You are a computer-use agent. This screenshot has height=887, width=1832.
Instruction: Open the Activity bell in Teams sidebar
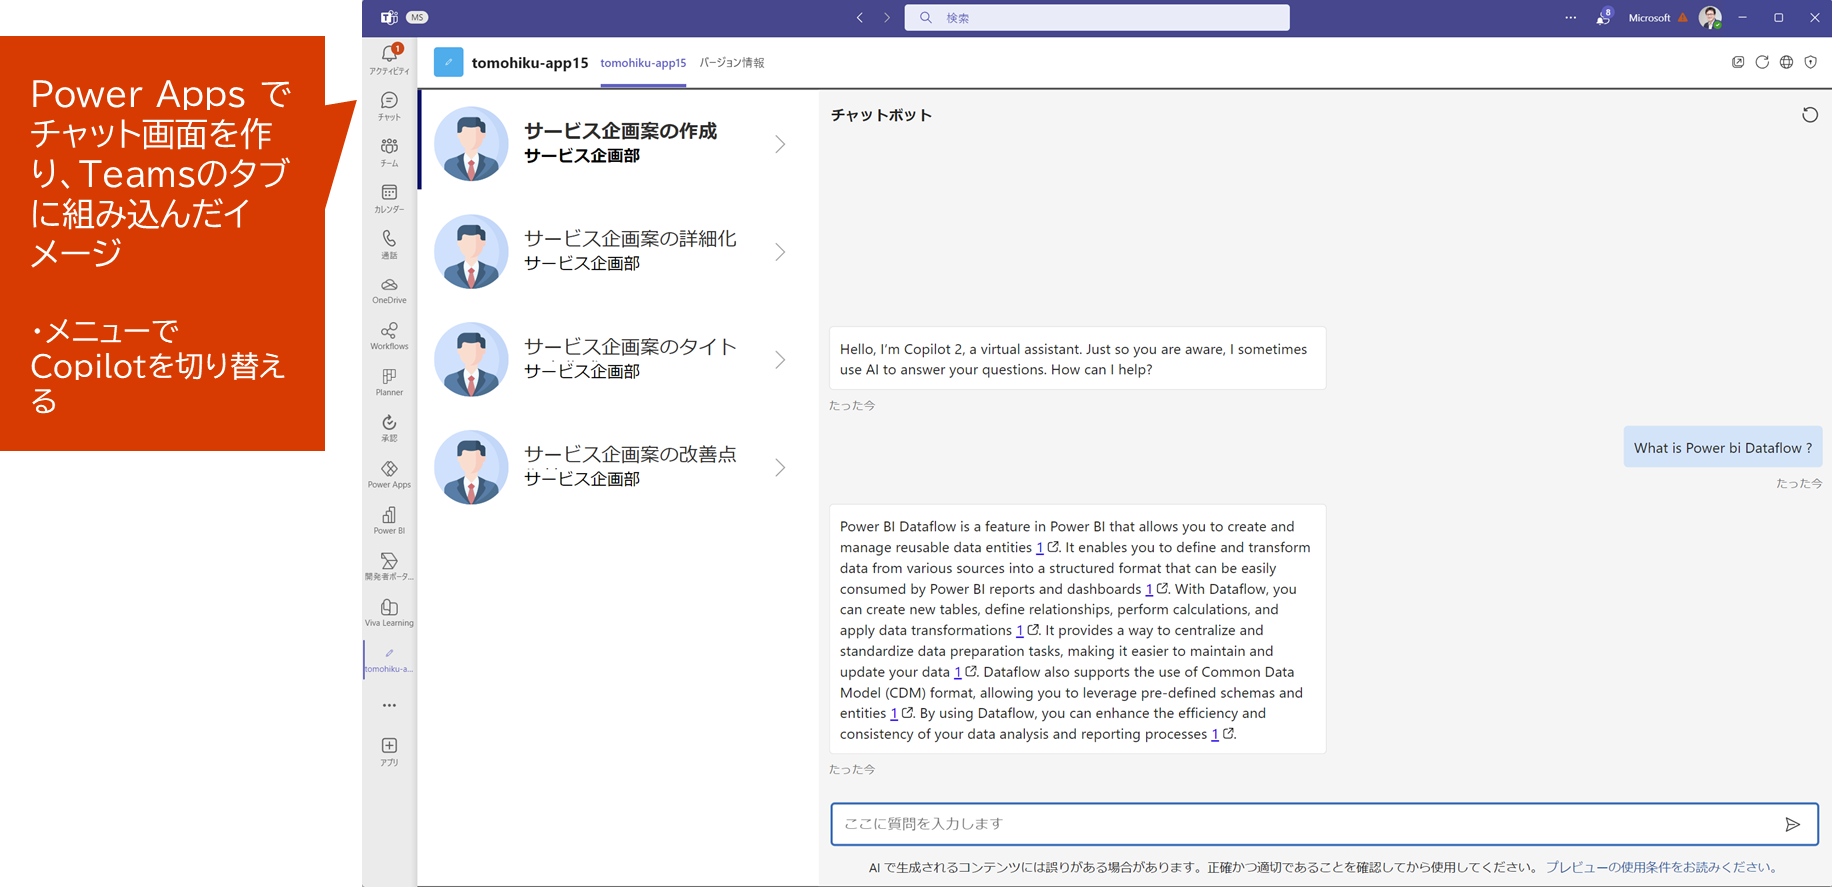tap(389, 58)
